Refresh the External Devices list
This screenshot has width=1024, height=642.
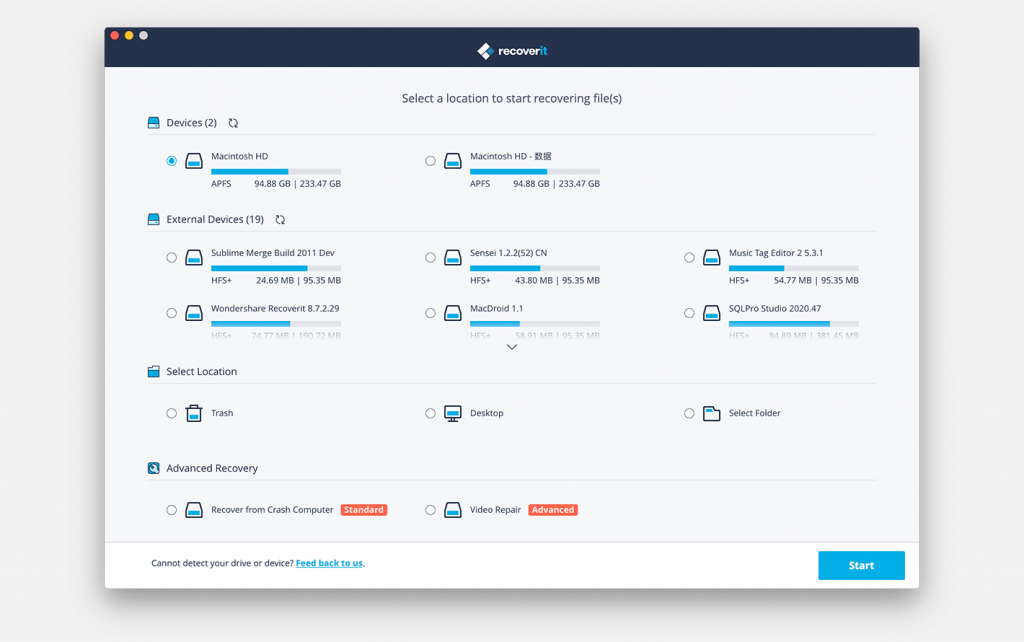click(280, 219)
